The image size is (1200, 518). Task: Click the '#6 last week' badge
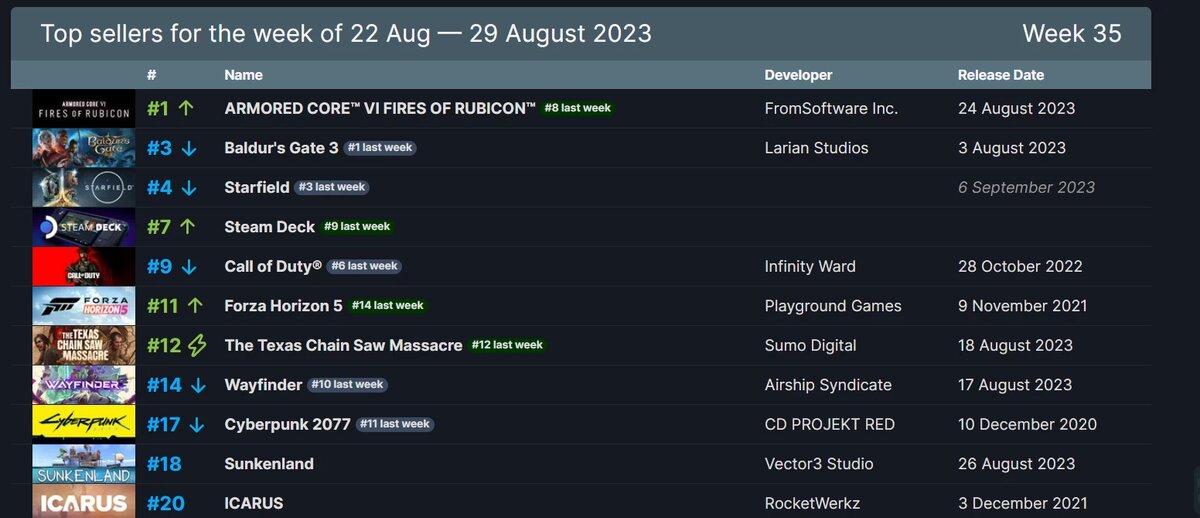coord(364,266)
